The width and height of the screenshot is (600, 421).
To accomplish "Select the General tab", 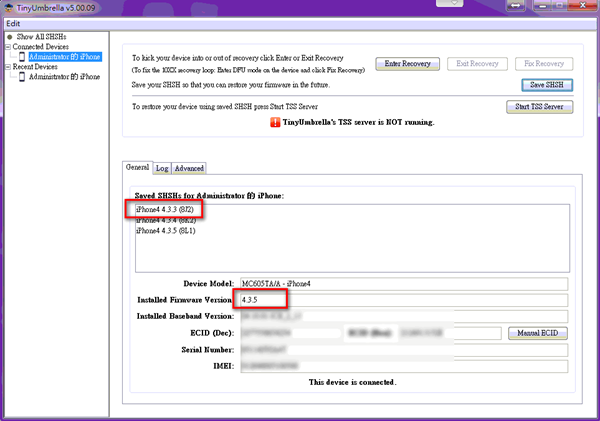I will tap(137, 168).
